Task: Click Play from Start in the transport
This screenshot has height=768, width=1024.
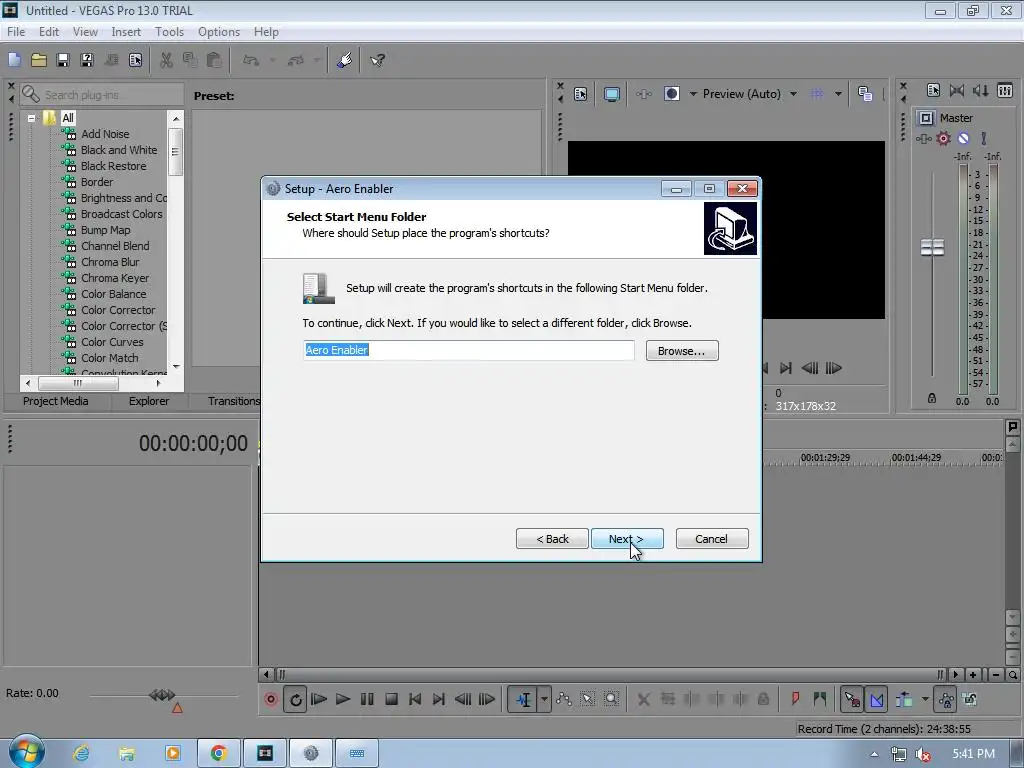Action: pos(319,699)
